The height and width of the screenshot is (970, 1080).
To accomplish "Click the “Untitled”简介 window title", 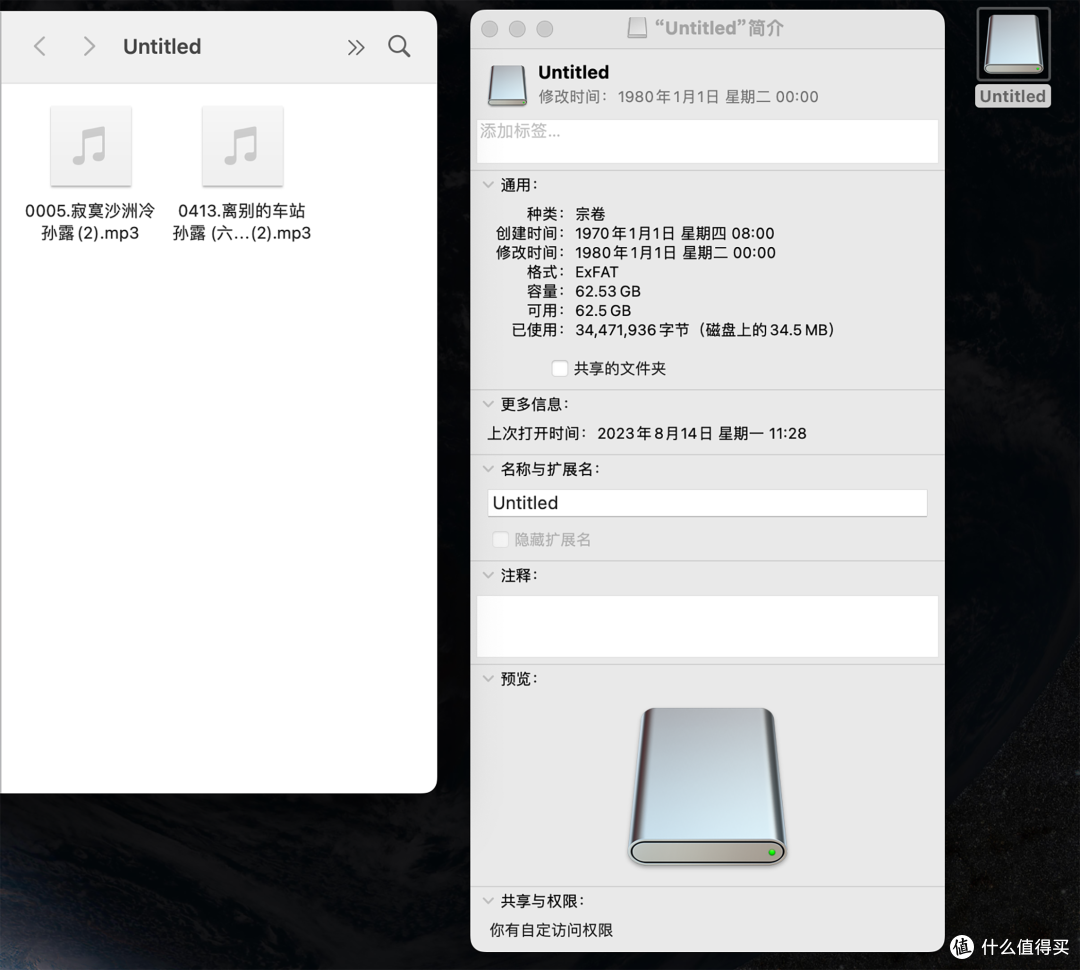I will click(718, 28).
